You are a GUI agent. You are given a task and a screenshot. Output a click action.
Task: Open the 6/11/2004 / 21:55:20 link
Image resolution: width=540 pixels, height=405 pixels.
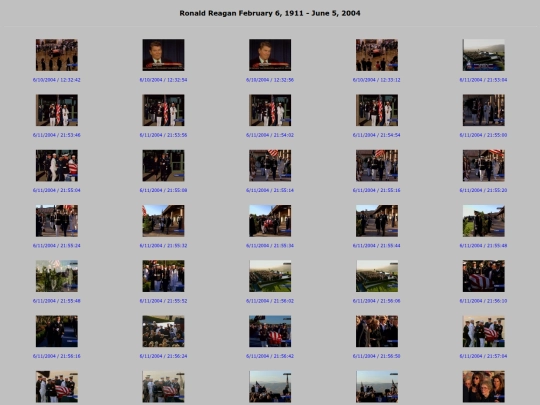[483, 190]
